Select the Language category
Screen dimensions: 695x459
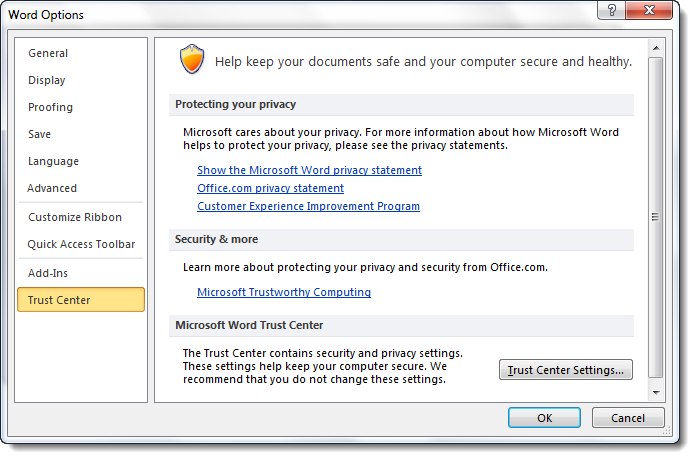coord(53,161)
